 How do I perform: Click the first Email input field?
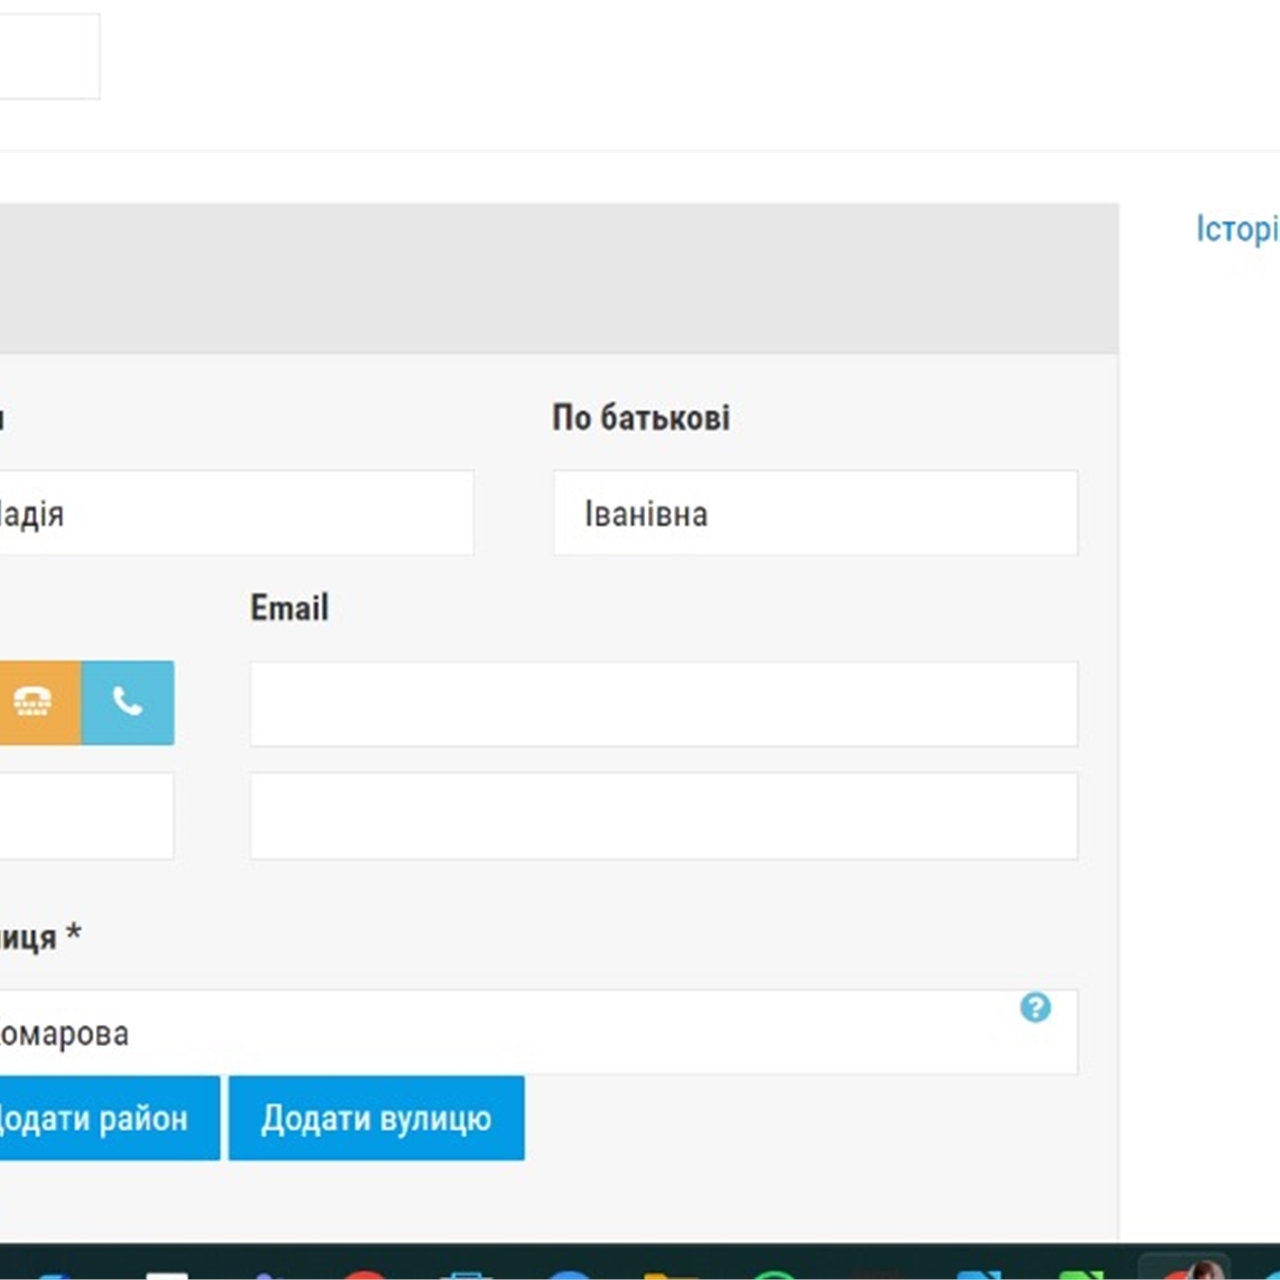tap(663, 703)
